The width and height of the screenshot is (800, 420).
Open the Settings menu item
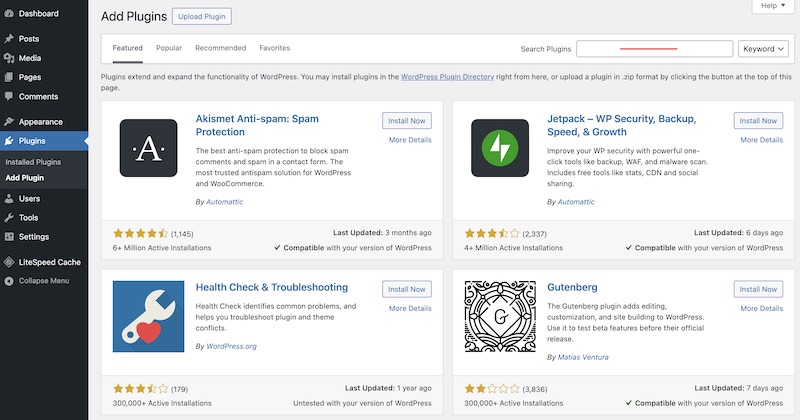tap(44, 237)
